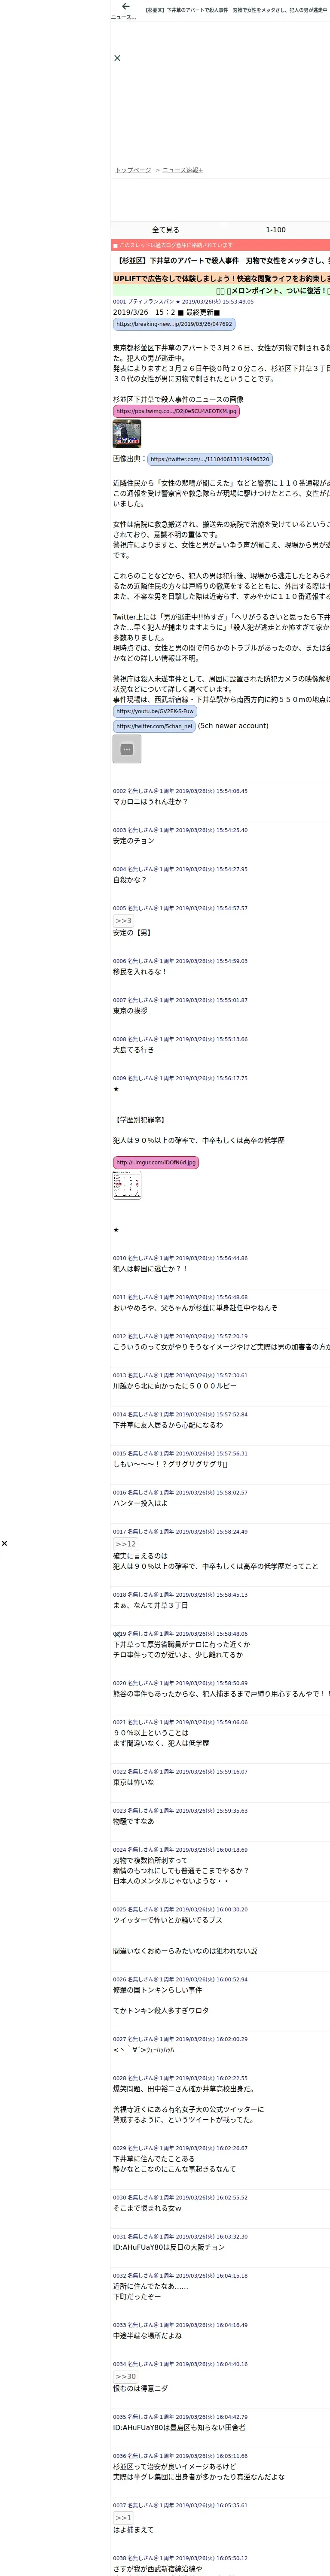The image size is (330, 2576).
Task: Follow the >>12 reply anchor
Action: point(126,1544)
